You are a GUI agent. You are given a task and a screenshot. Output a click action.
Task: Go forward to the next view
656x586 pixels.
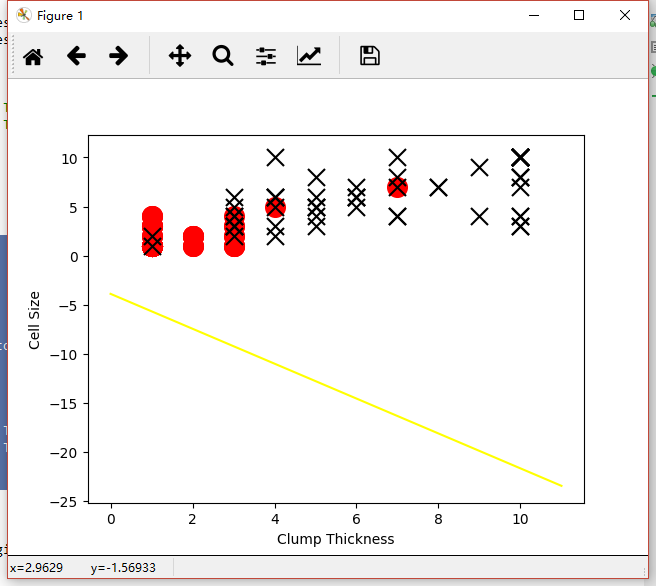point(118,56)
